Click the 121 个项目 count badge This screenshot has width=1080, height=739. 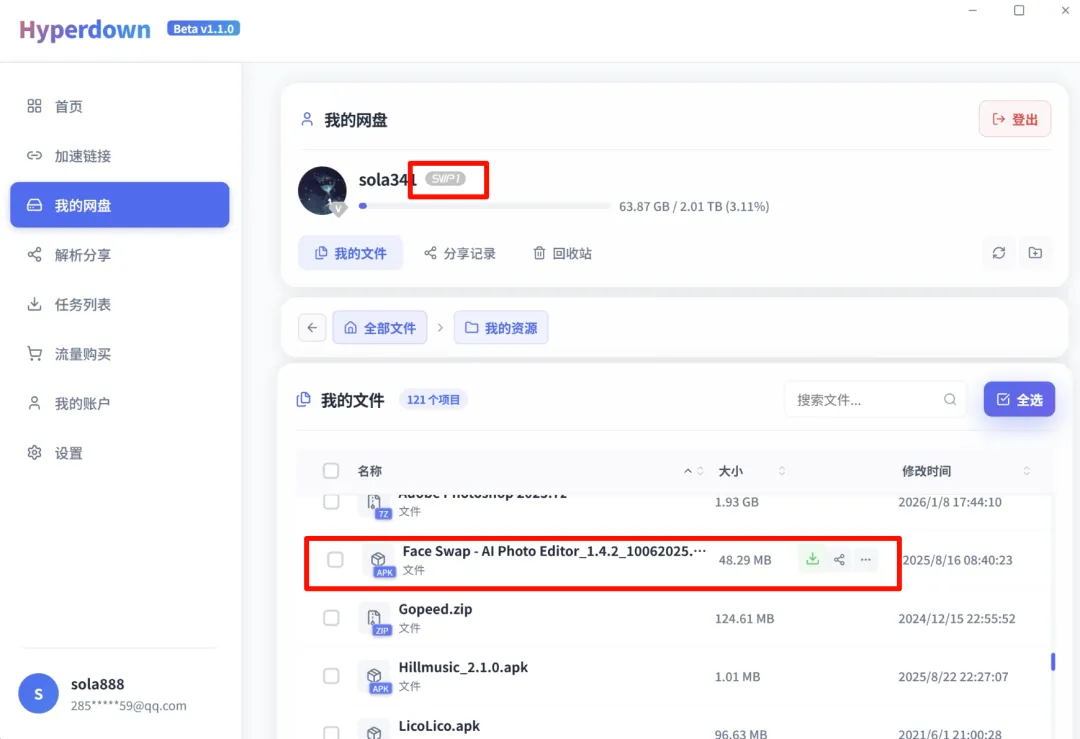pyautogui.click(x=433, y=399)
